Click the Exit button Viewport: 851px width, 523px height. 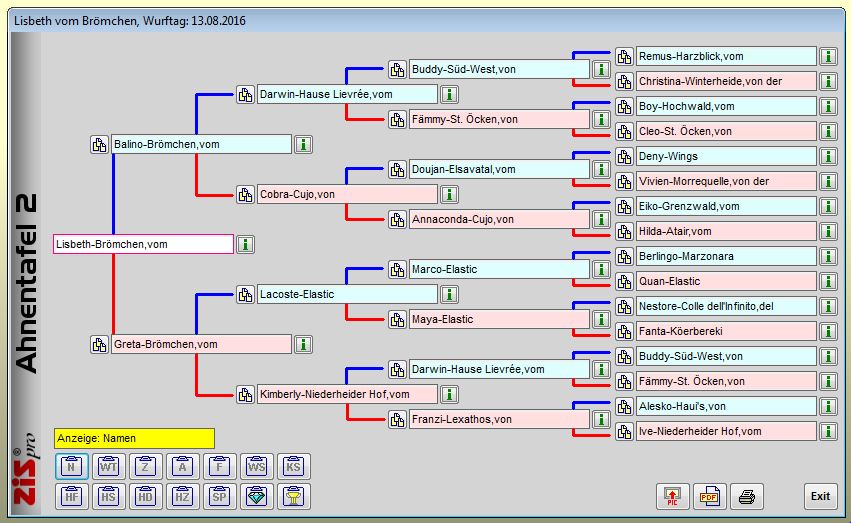click(x=820, y=496)
